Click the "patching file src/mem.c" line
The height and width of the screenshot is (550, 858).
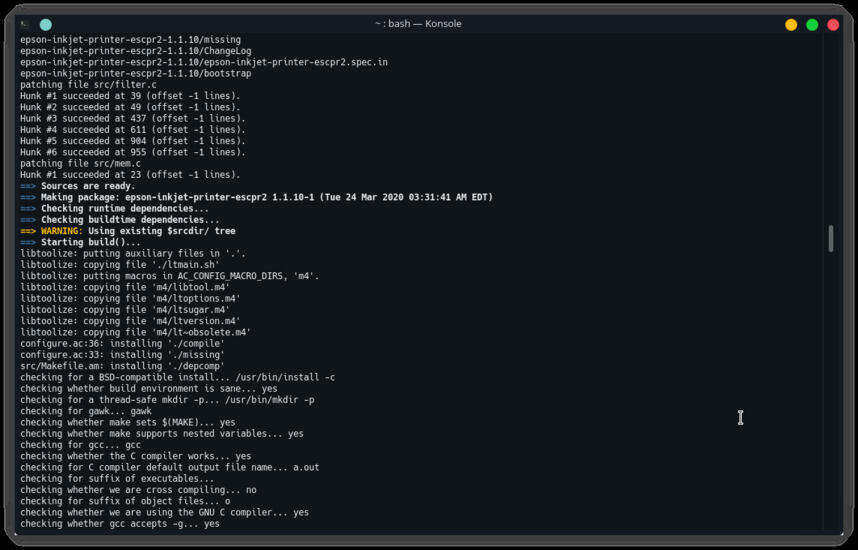click(80, 164)
